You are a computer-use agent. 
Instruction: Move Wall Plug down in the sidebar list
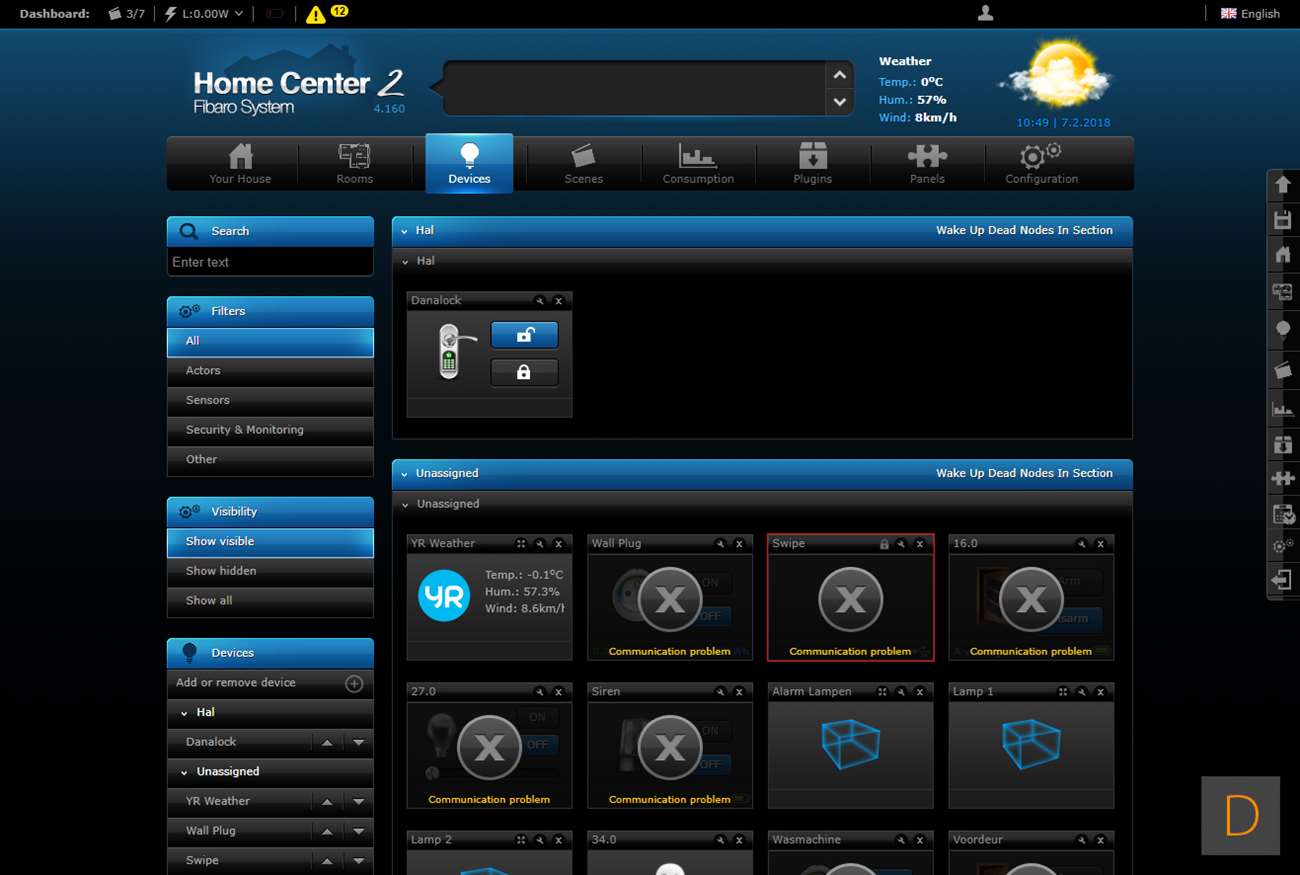click(x=358, y=831)
